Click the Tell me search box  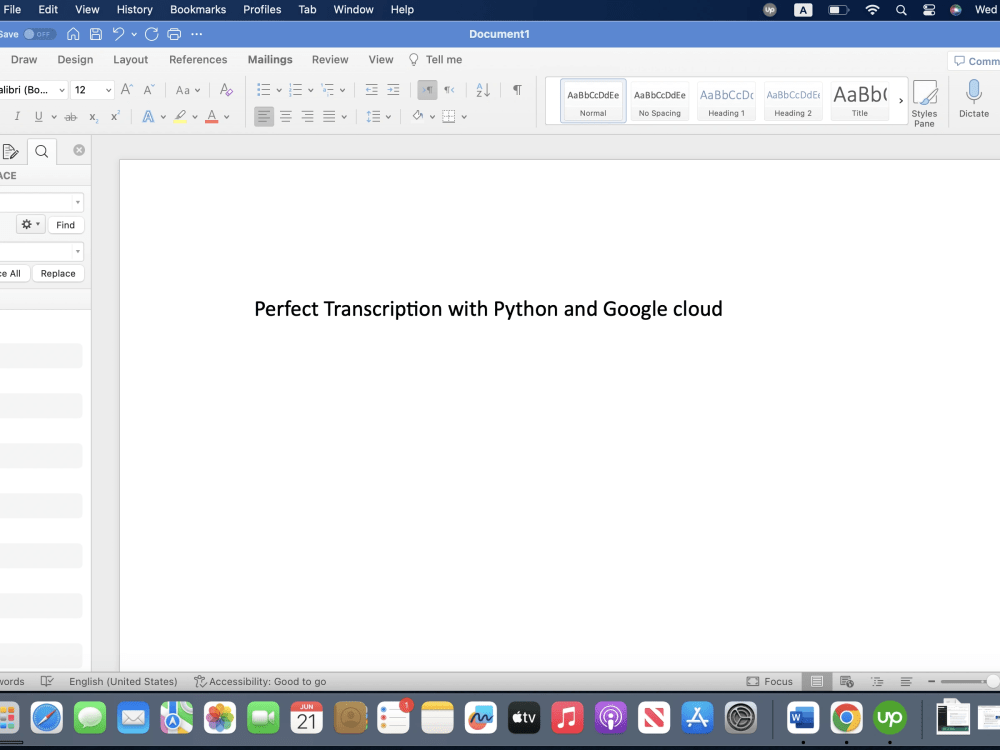point(436,60)
